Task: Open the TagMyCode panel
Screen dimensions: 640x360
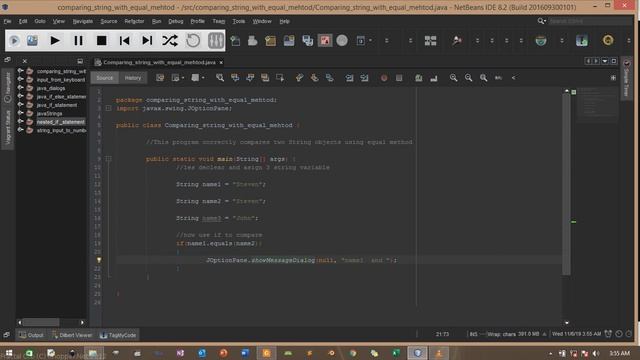Action: [x=118, y=335]
